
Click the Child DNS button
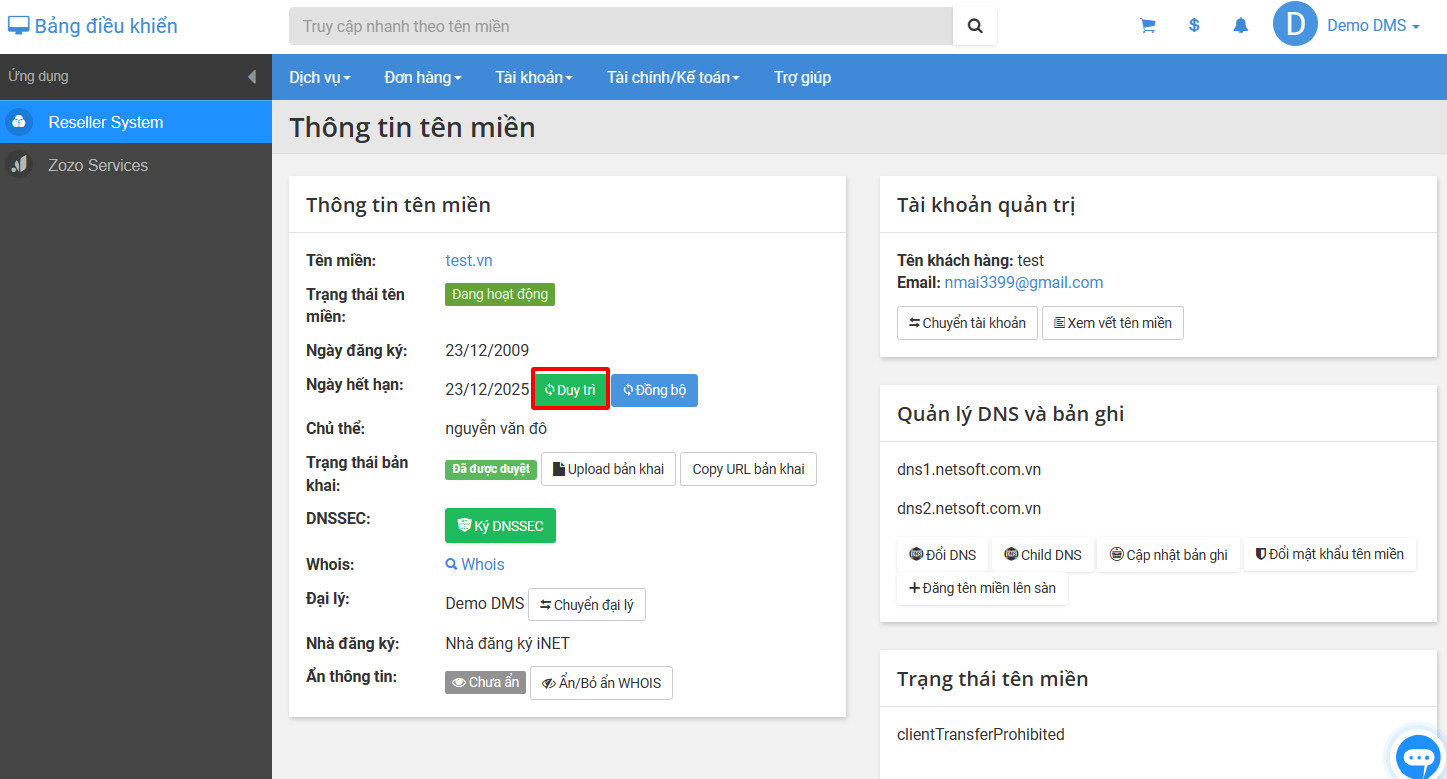(1043, 554)
